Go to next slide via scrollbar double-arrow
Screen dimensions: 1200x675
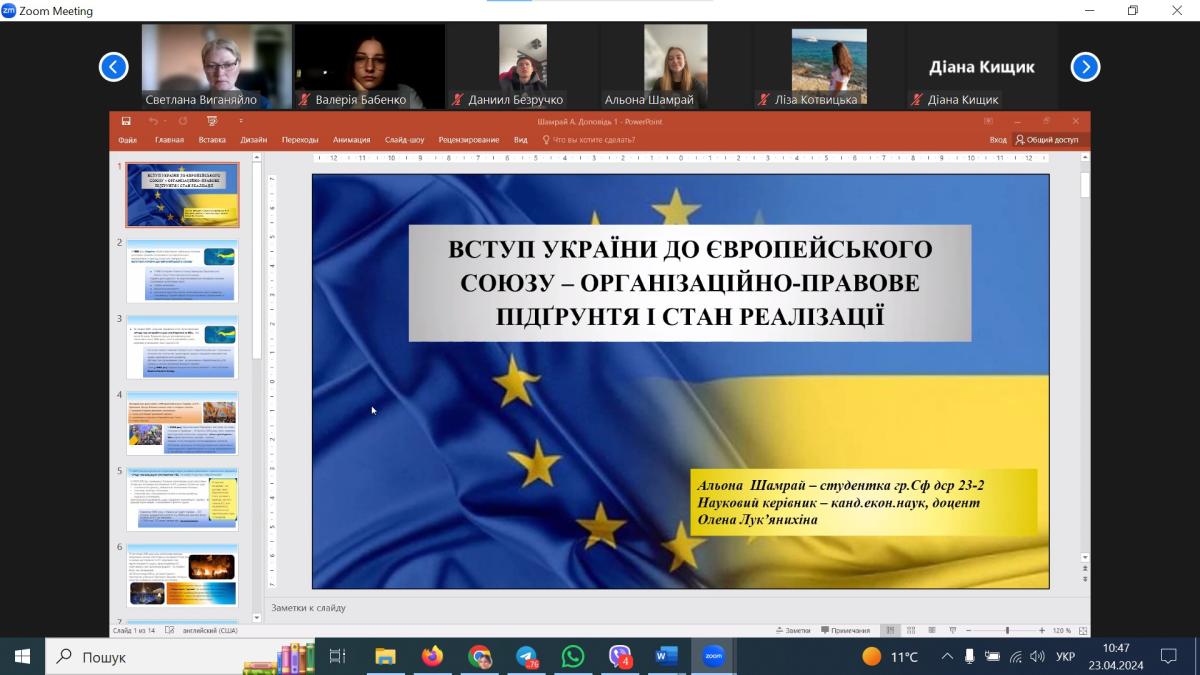[1085, 580]
